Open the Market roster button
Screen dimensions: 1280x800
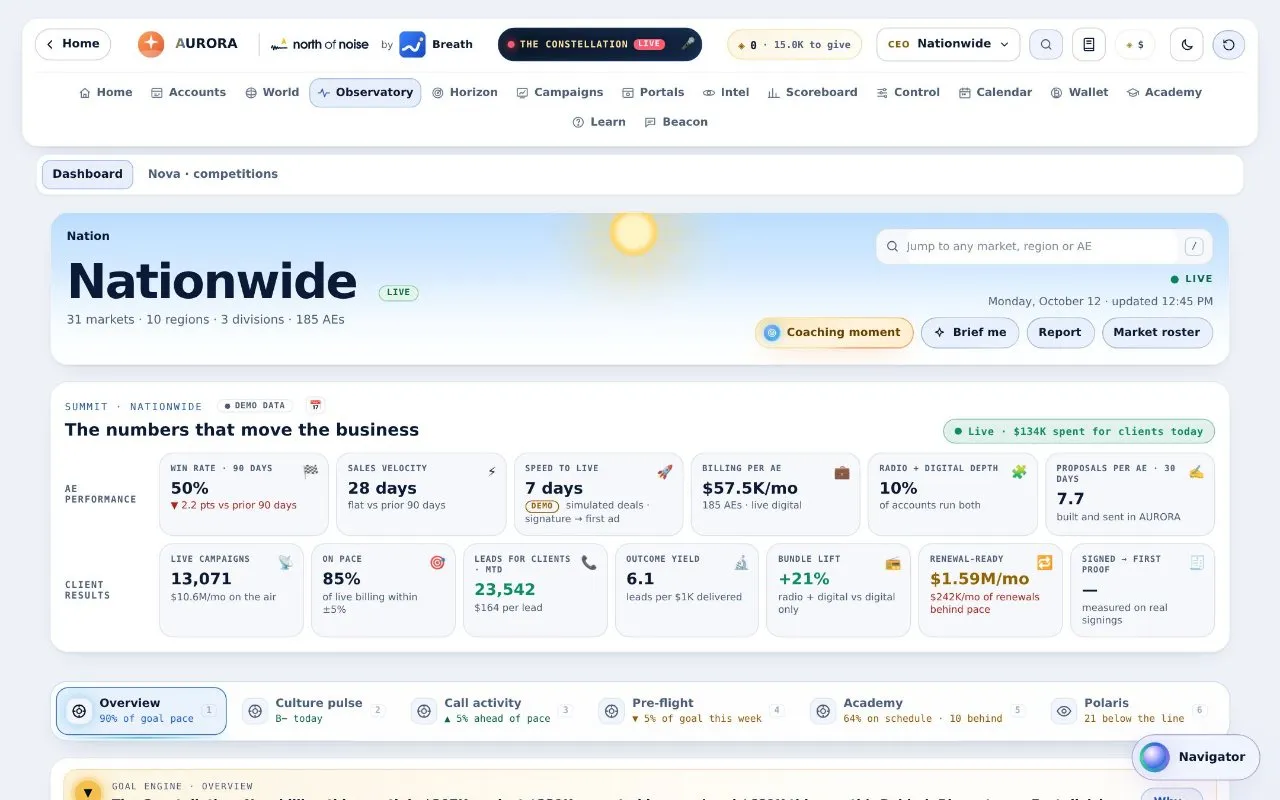(1157, 333)
